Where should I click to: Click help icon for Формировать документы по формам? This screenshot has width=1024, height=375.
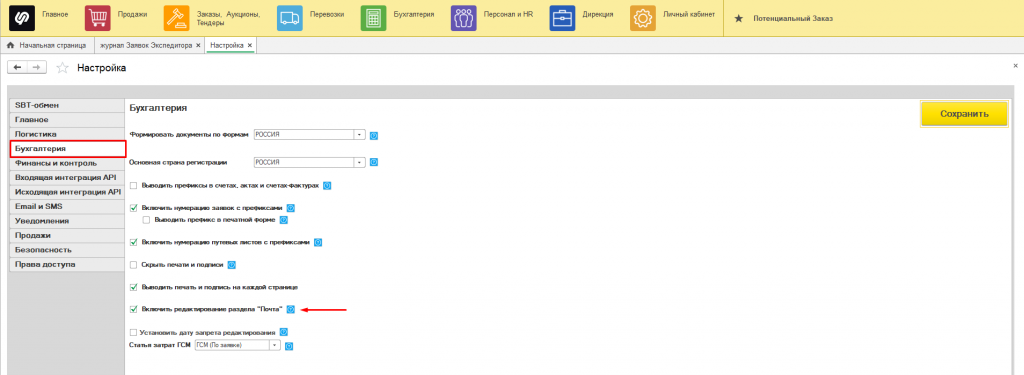374,135
